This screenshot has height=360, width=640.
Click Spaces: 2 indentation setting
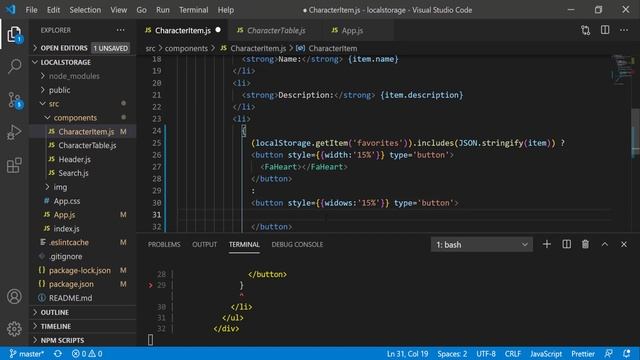point(452,353)
